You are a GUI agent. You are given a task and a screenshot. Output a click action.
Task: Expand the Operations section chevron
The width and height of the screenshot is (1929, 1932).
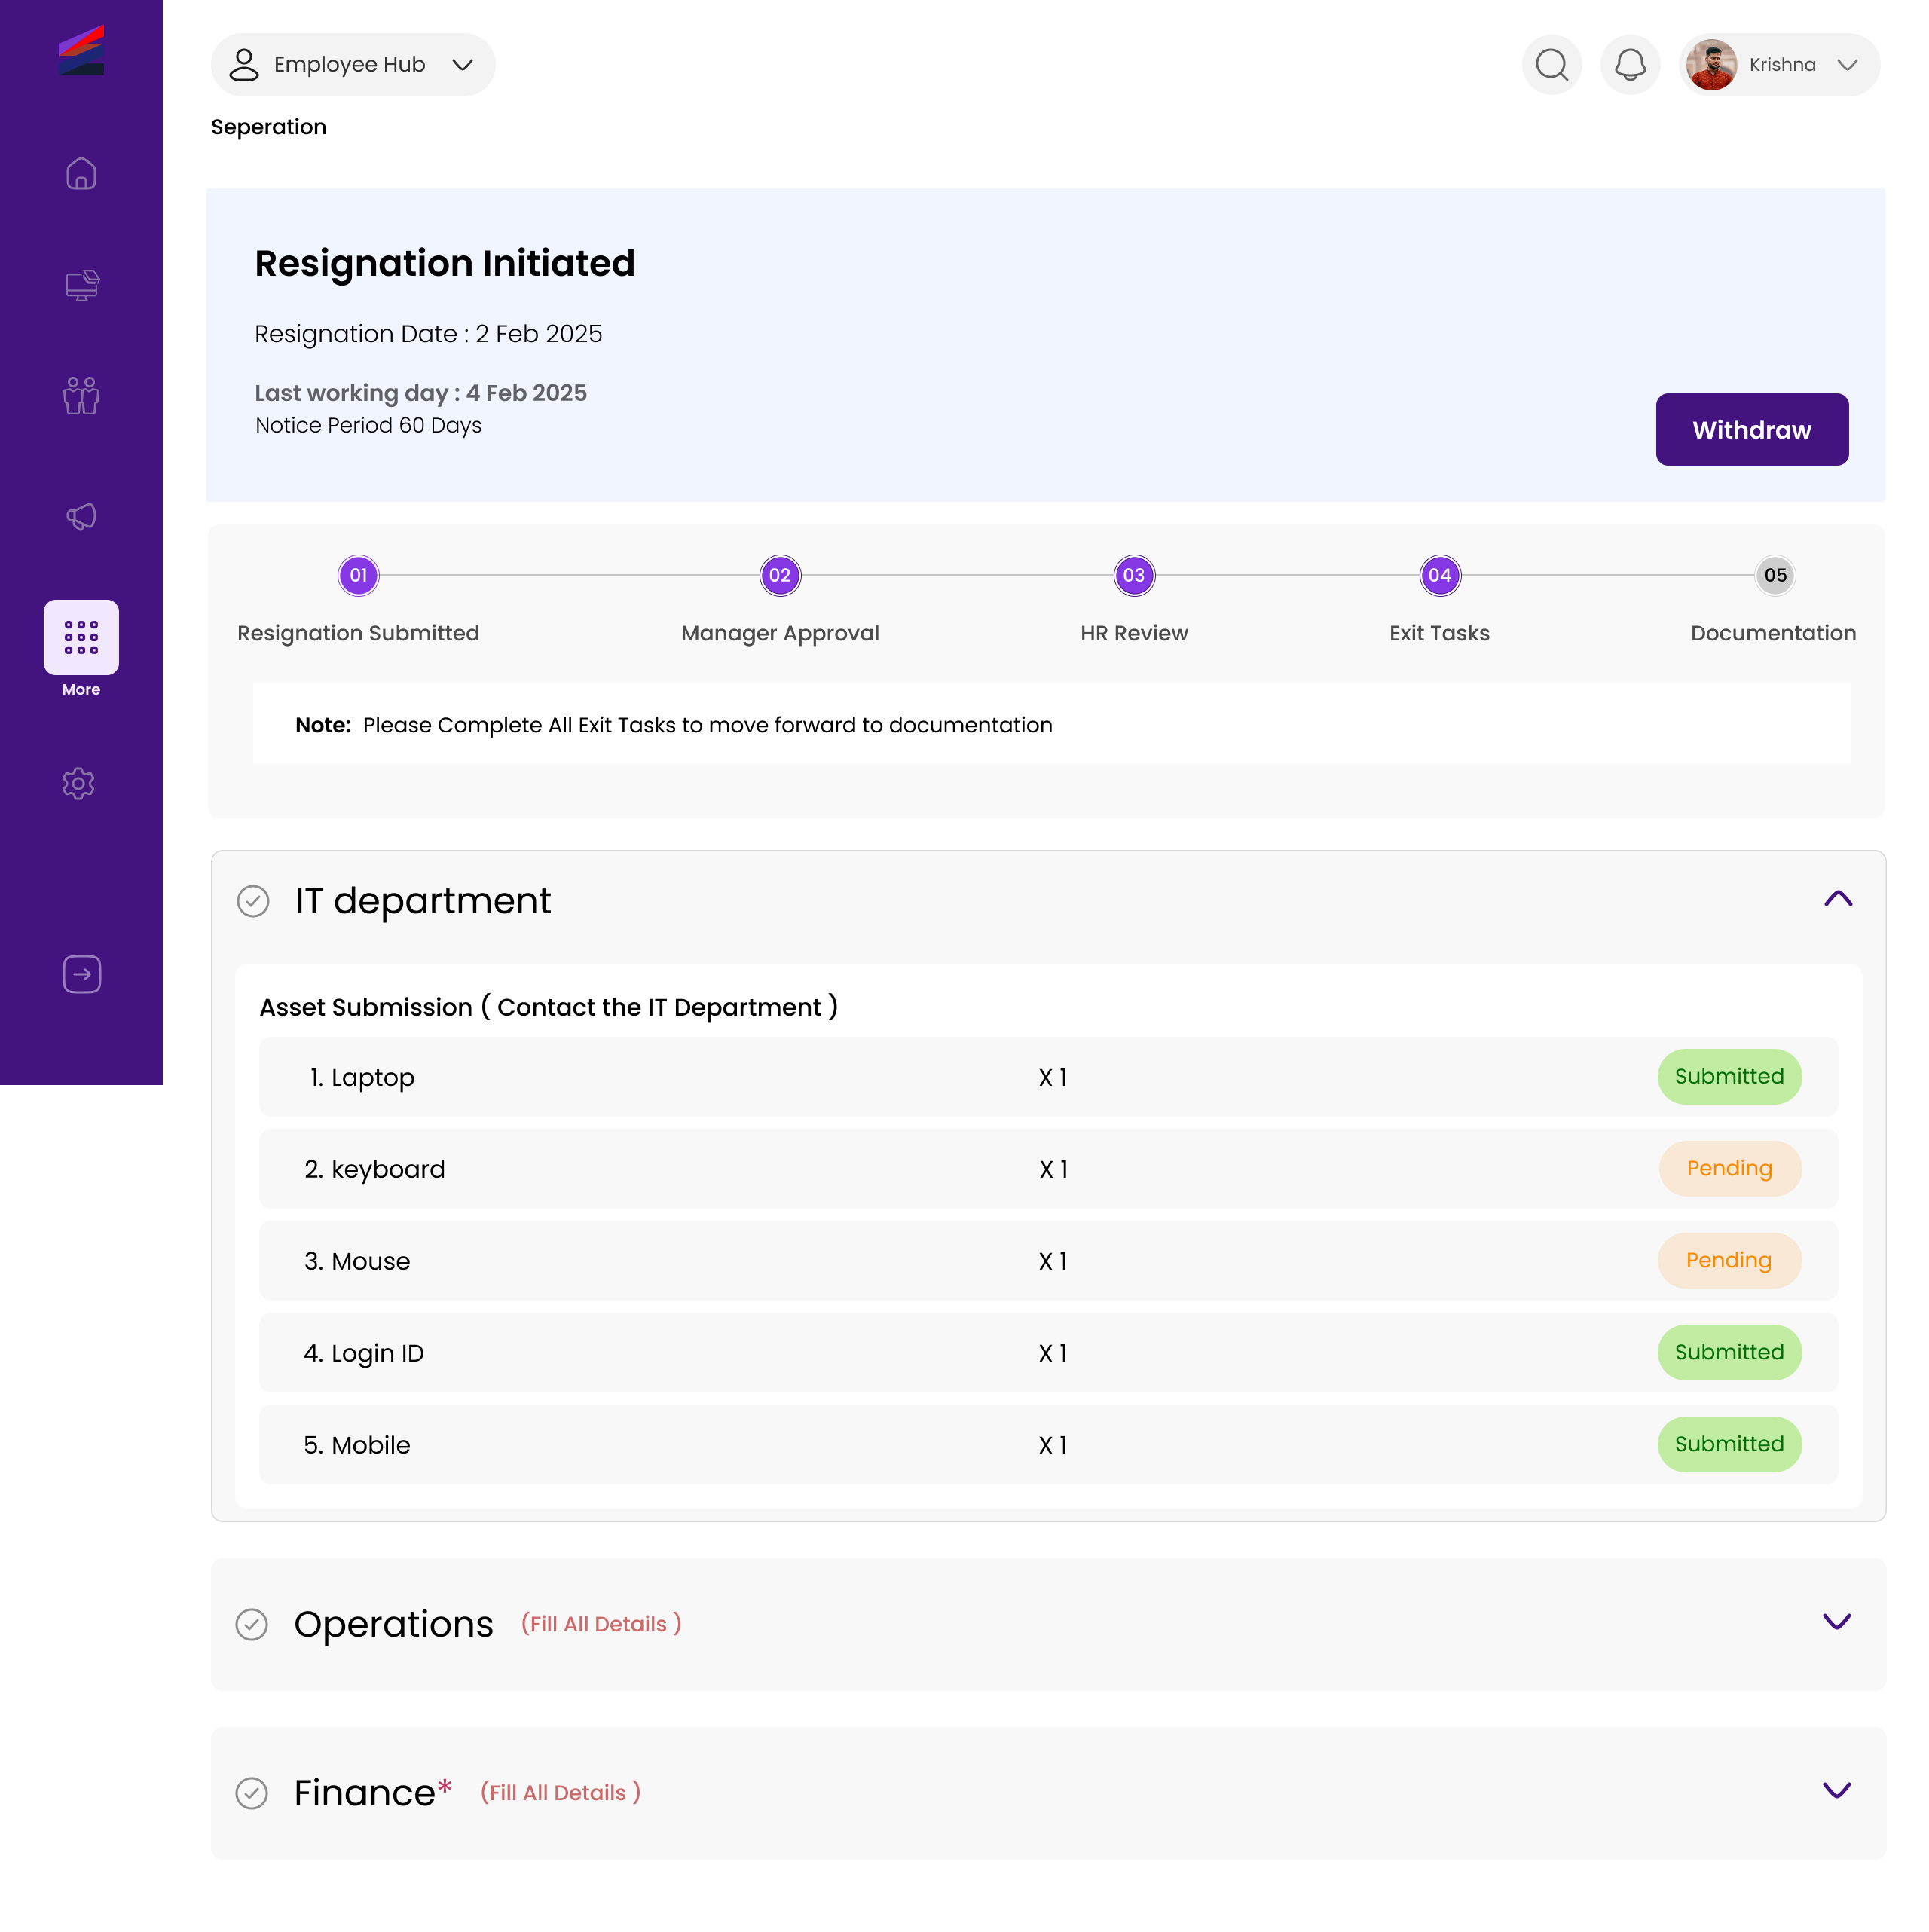click(1836, 1621)
